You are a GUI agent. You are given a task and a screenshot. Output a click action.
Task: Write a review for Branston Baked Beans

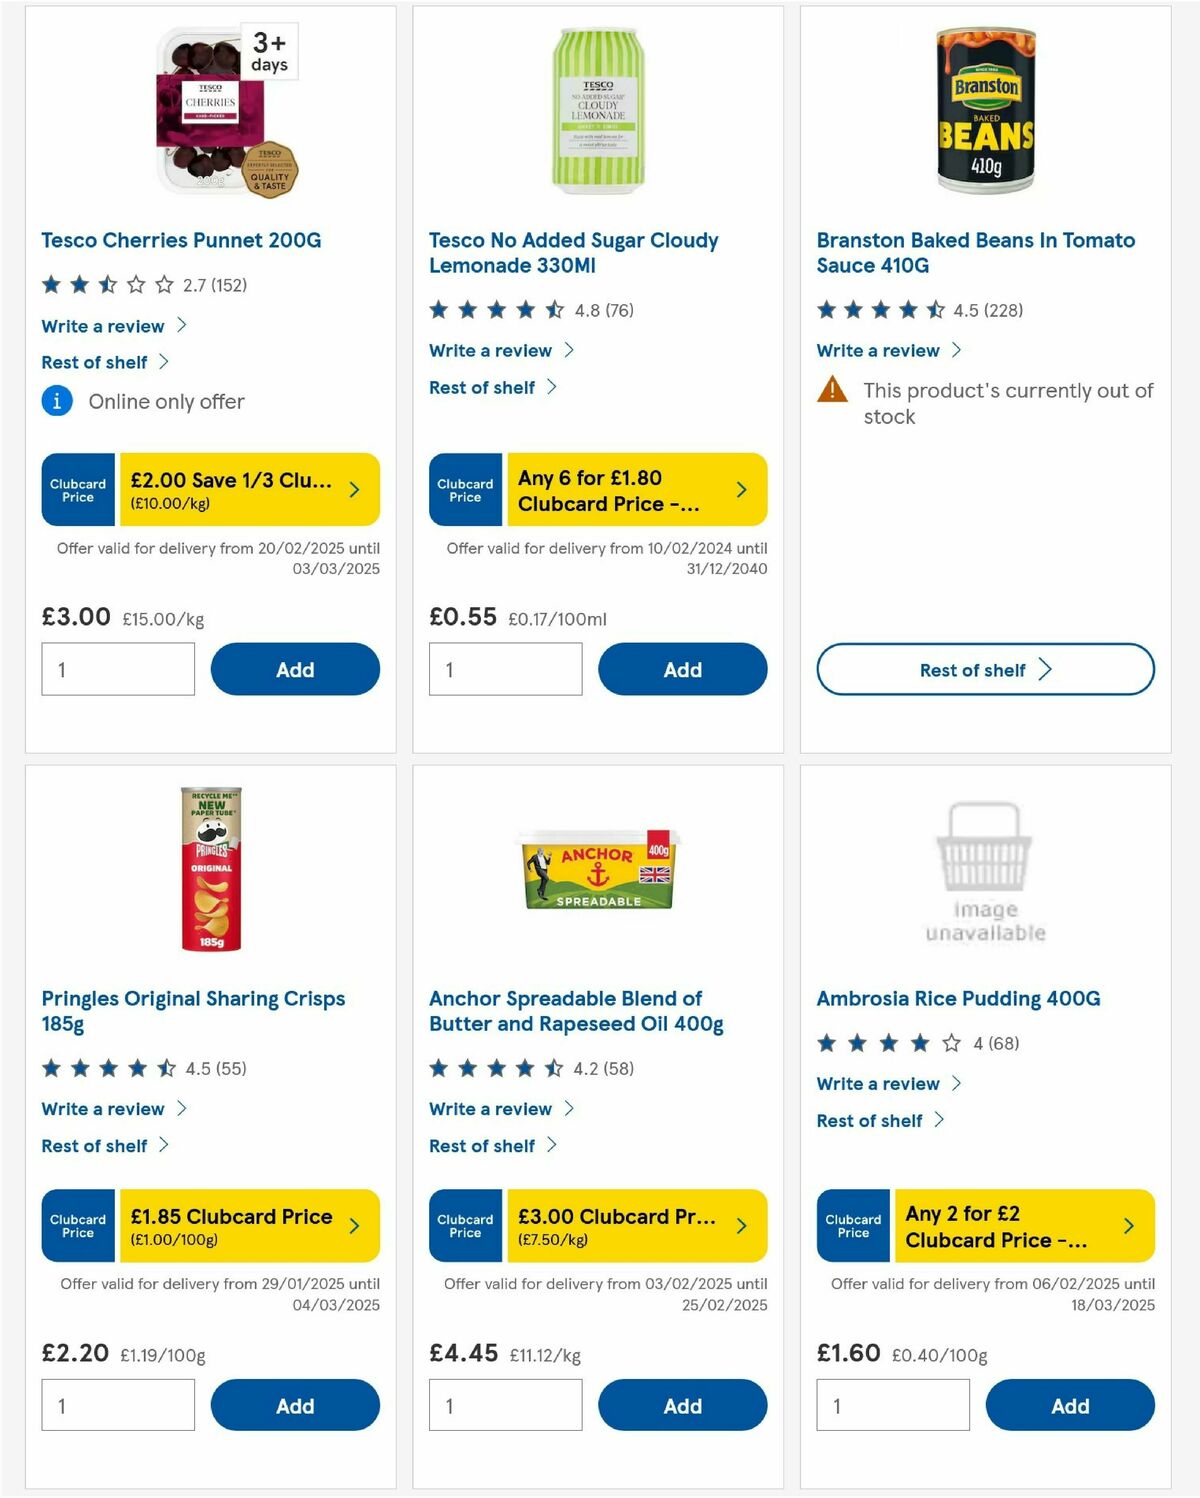(877, 350)
